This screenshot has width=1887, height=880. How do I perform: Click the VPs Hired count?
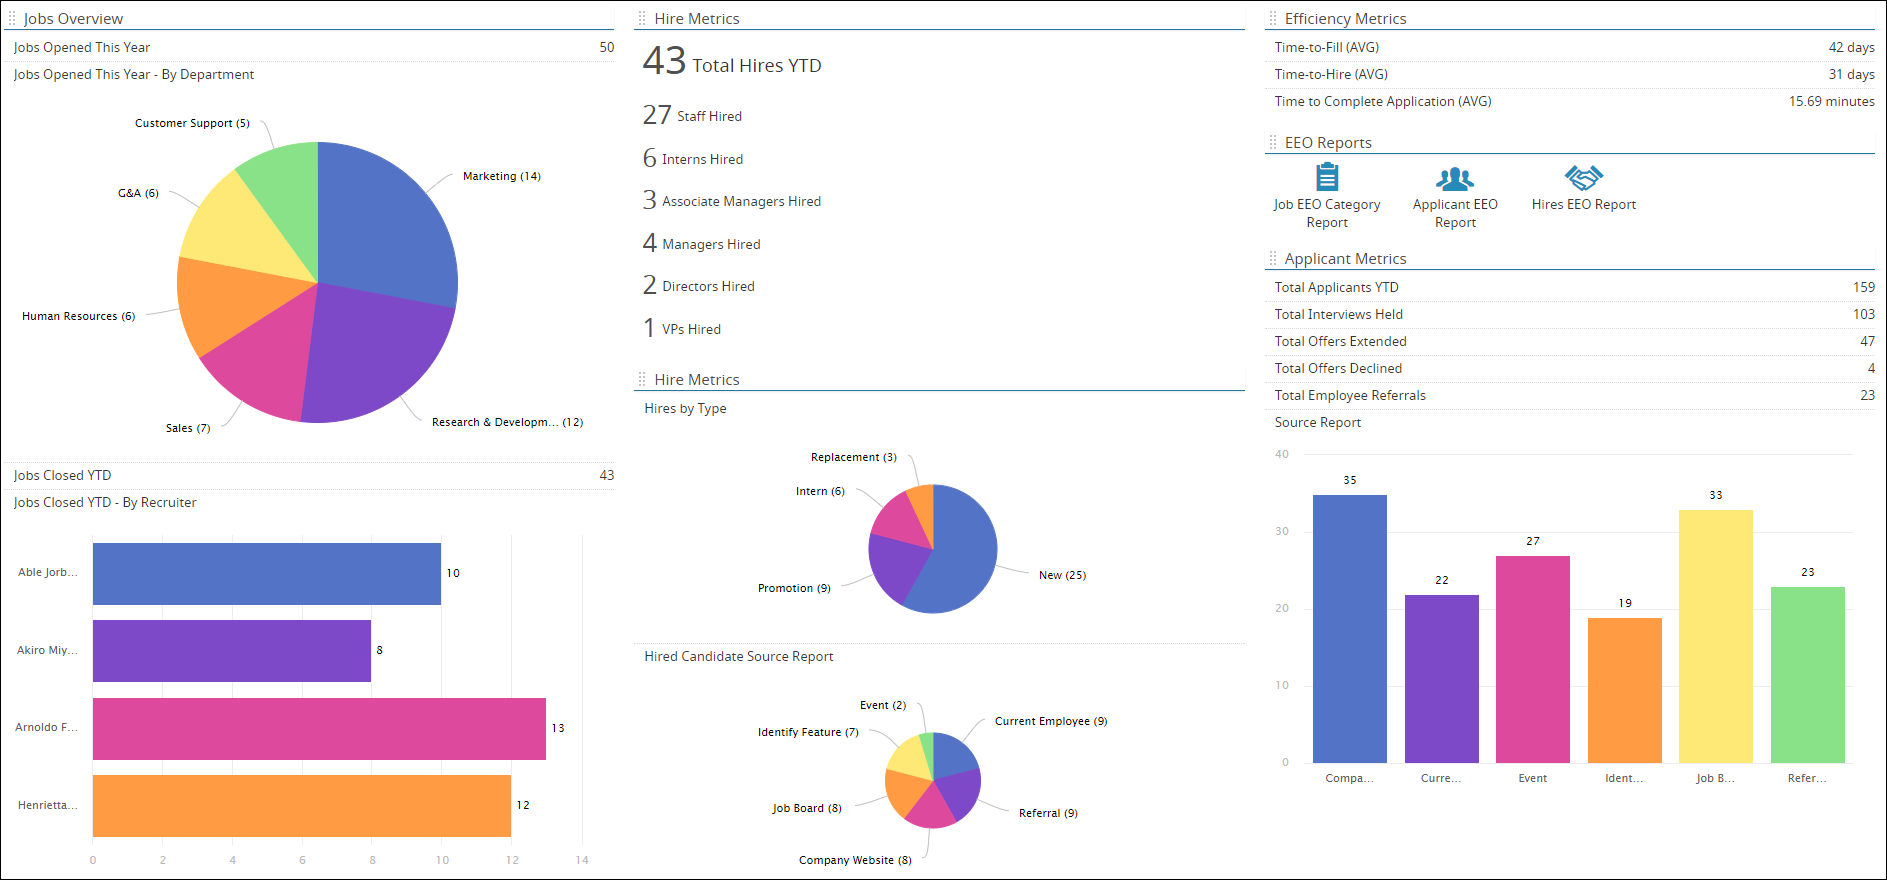tap(649, 328)
